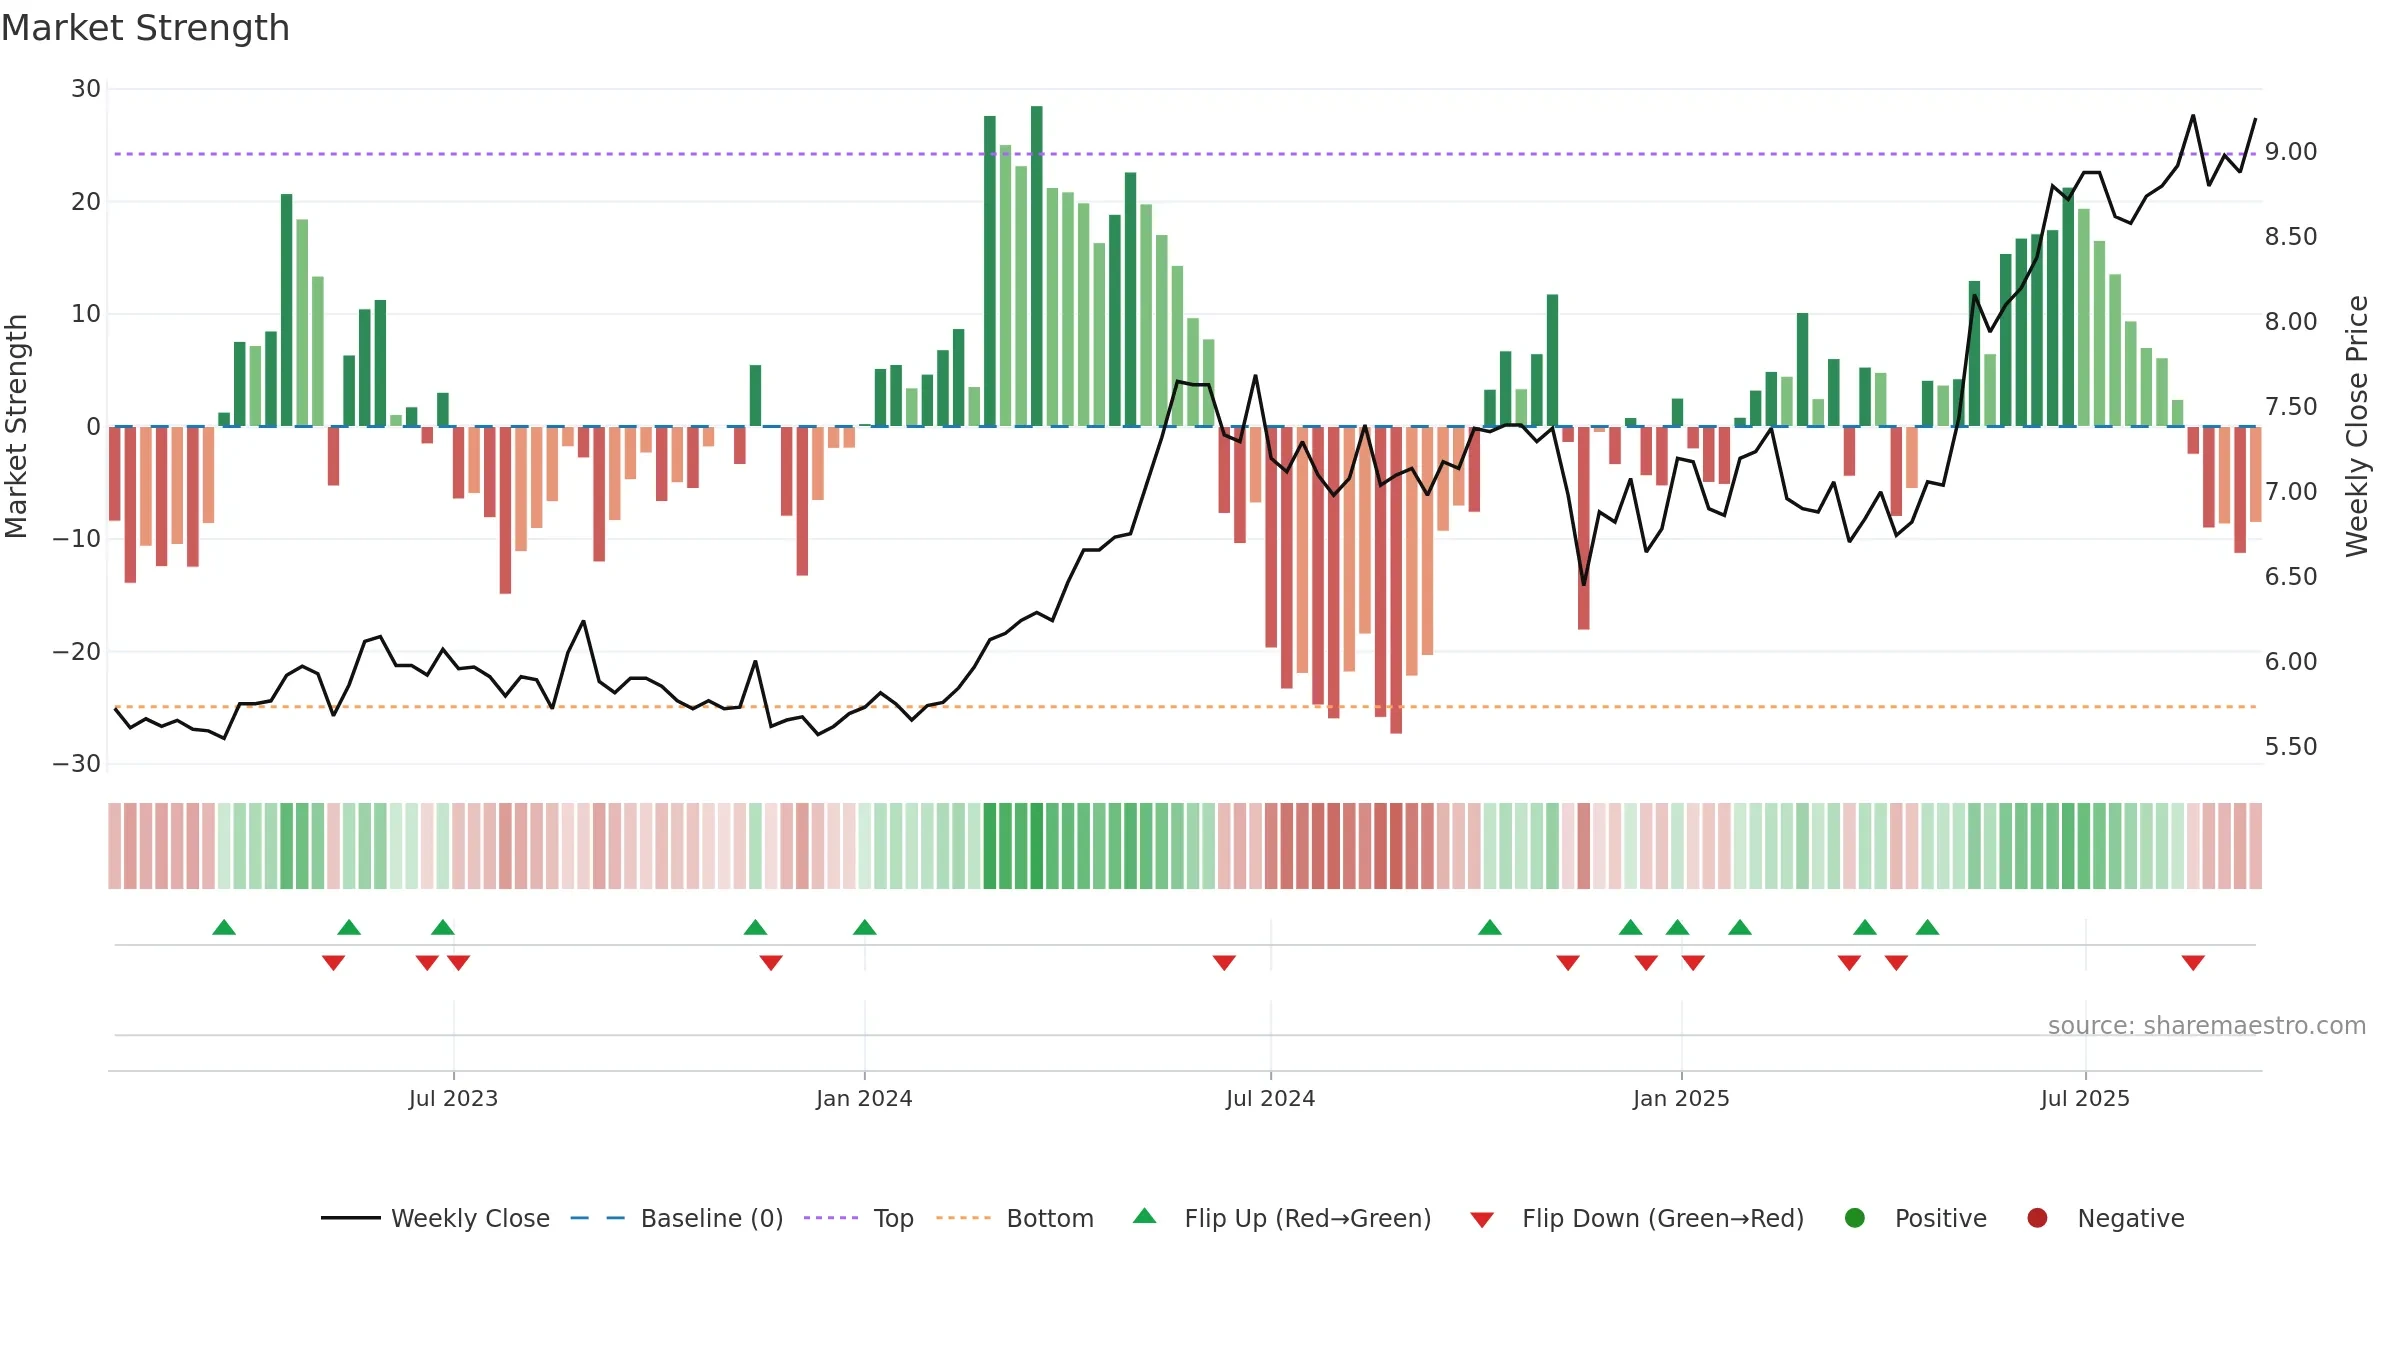Click the 5.50 price axis label
2400x1350 pixels.
coord(2291,747)
